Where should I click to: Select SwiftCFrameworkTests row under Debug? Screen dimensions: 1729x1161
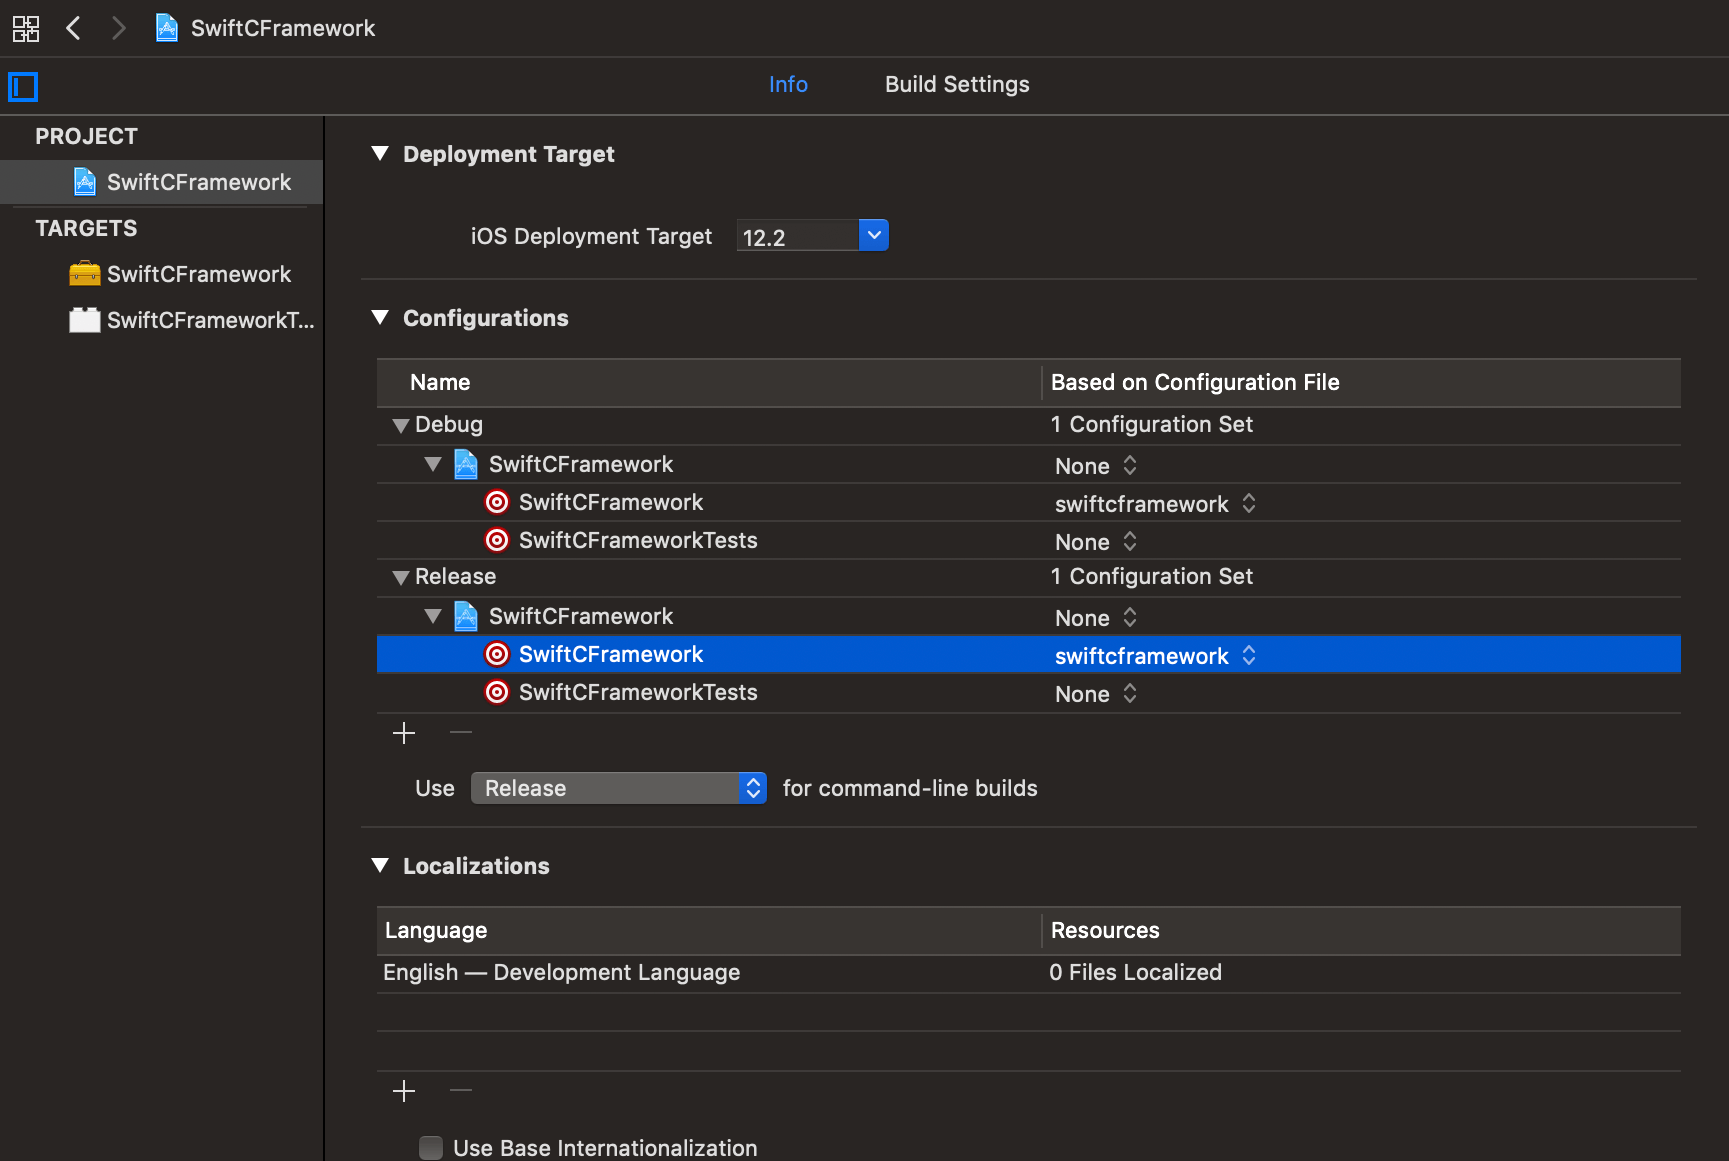pos(1028,541)
